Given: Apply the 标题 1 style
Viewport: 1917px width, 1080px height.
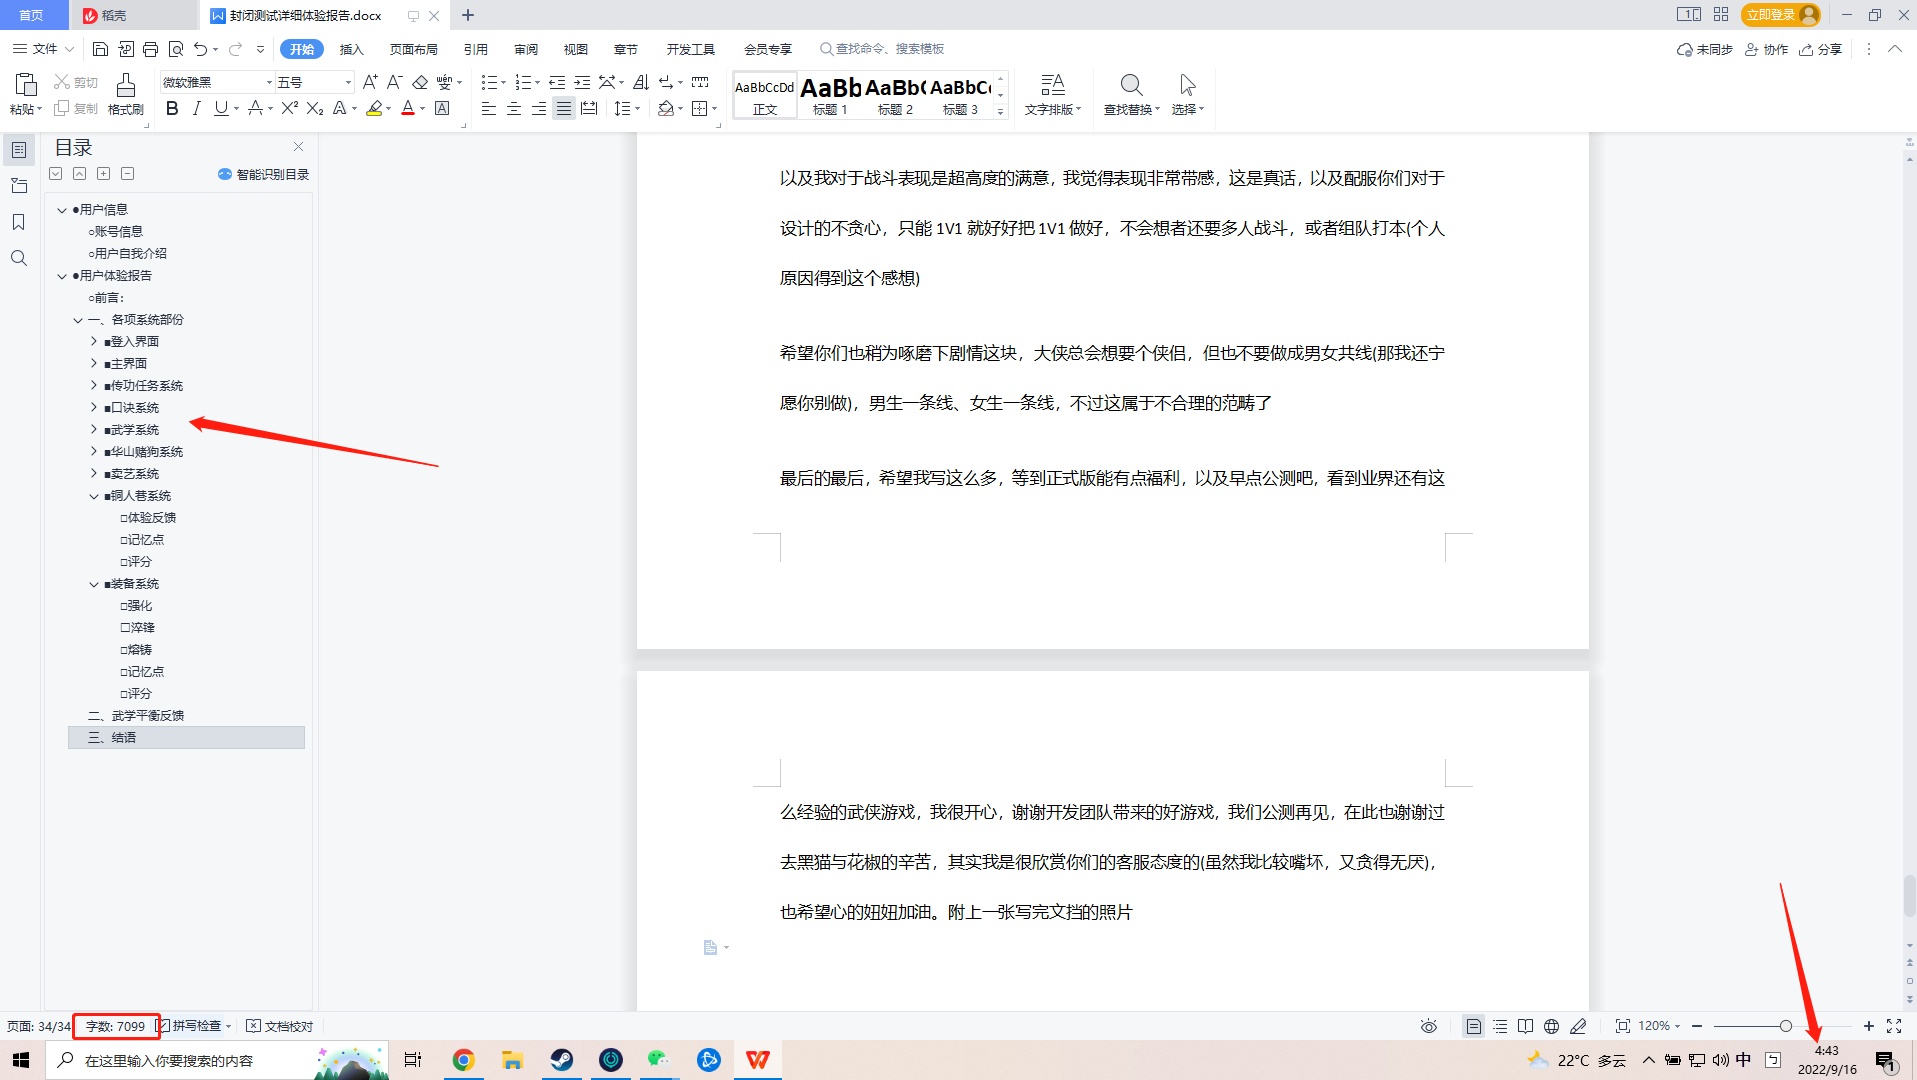Looking at the screenshot, I should coord(830,95).
